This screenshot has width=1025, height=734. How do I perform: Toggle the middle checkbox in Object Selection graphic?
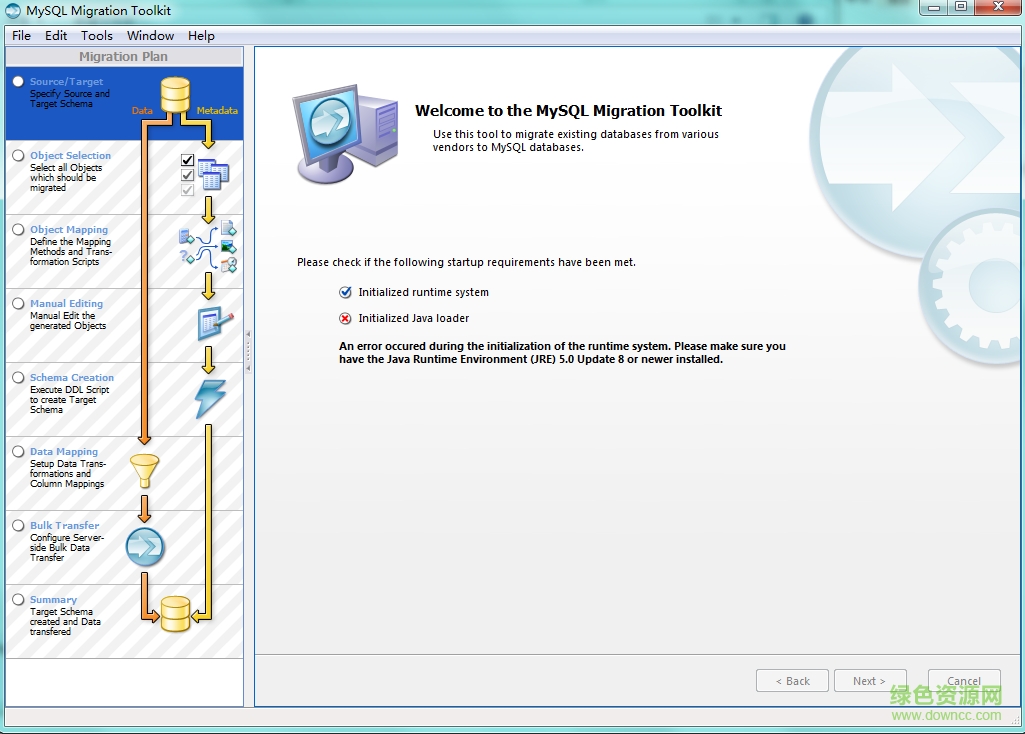(185, 174)
